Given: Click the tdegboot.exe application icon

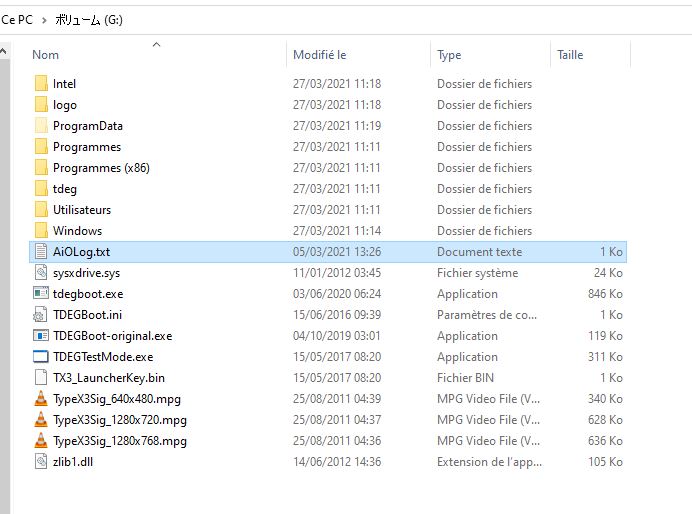Looking at the screenshot, I should pos(41,293).
